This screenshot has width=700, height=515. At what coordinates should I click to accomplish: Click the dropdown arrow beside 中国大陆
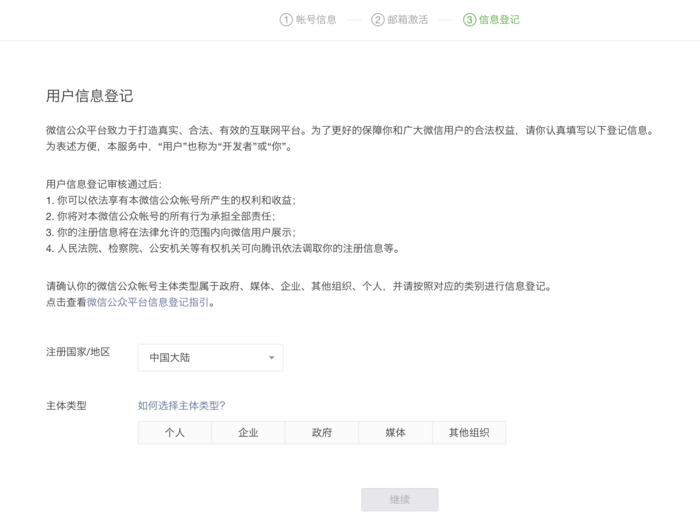[271, 357]
